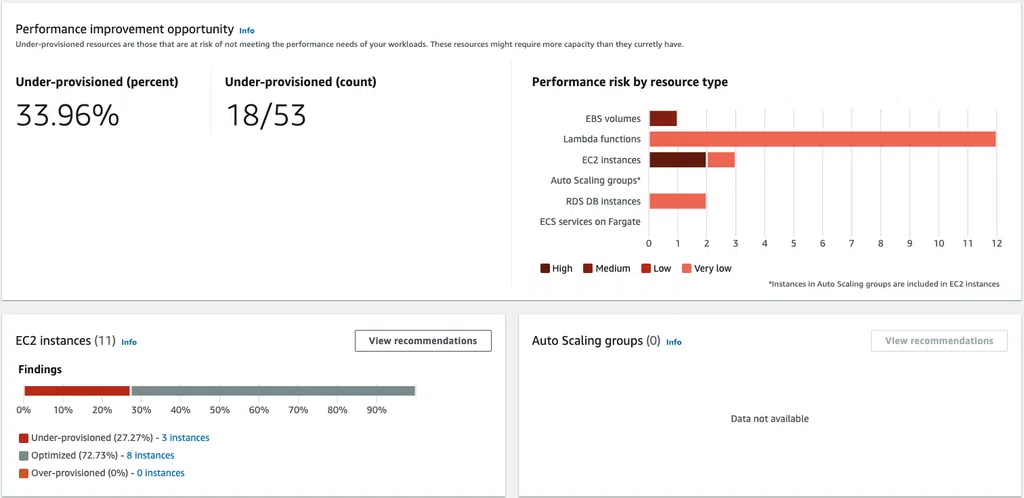Screen dimensions: 1024x498
Task: Open Info link beside Performance improvement opportunity
Action: tap(247, 31)
